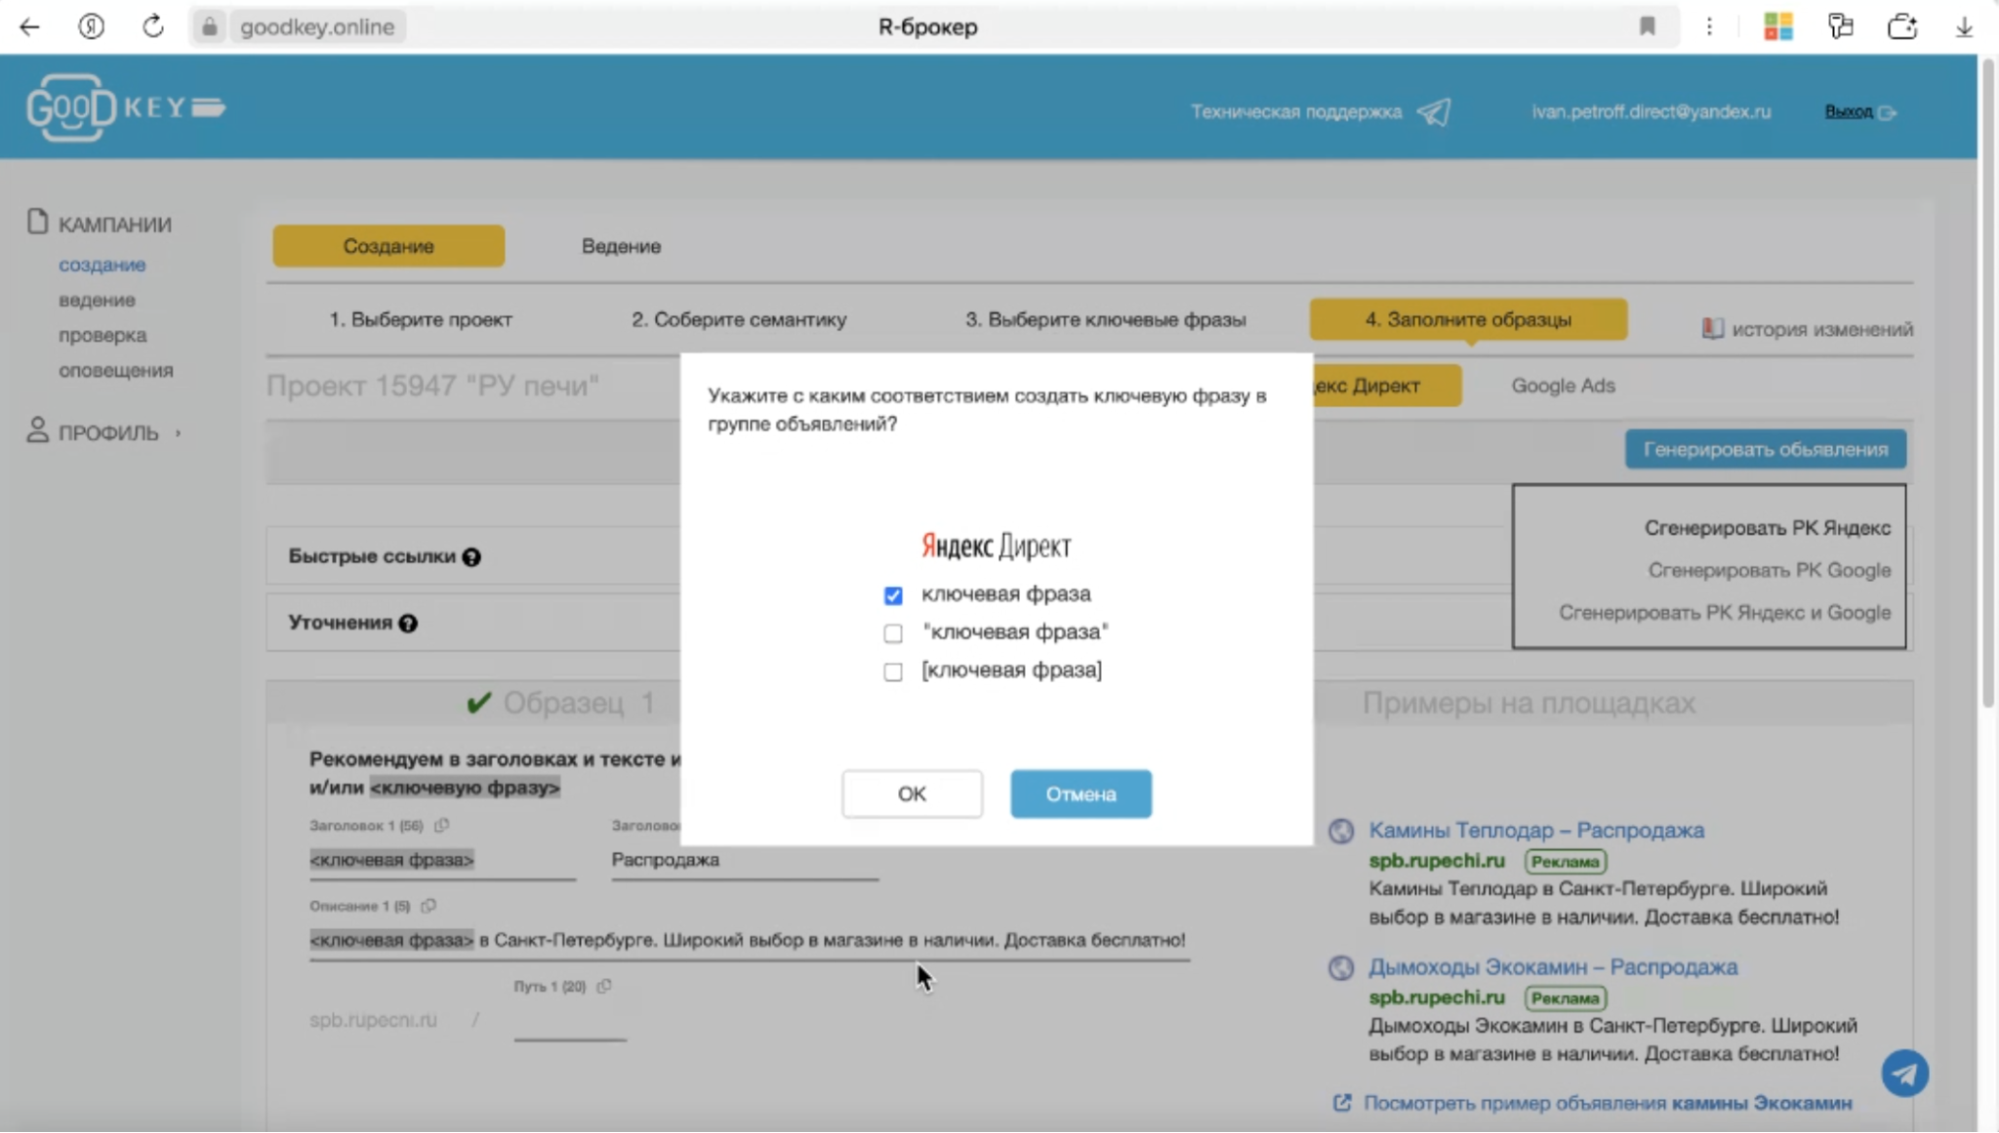Choose Сгенерировать РК Яндекс option
This screenshot has height=1133, width=1999.
[1767, 528]
